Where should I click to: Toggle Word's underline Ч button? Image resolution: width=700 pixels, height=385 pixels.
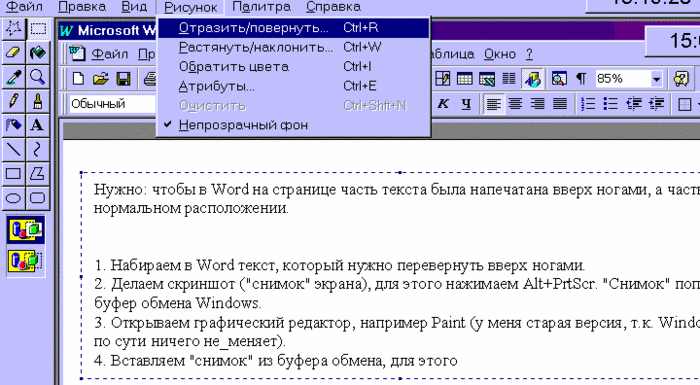466,104
